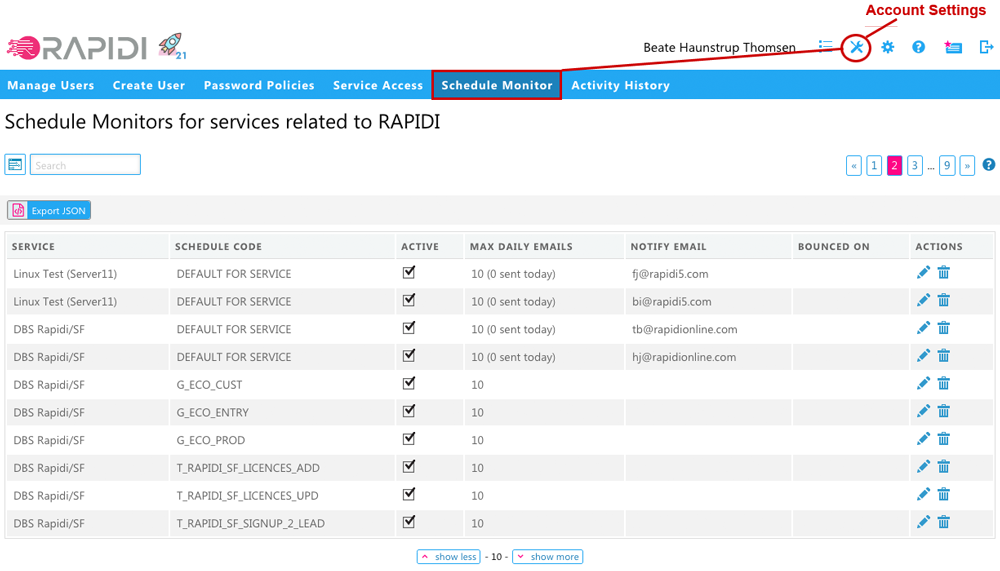Open pagination help question mark
This screenshot has height=571, width=1000.
pos(989,165)
